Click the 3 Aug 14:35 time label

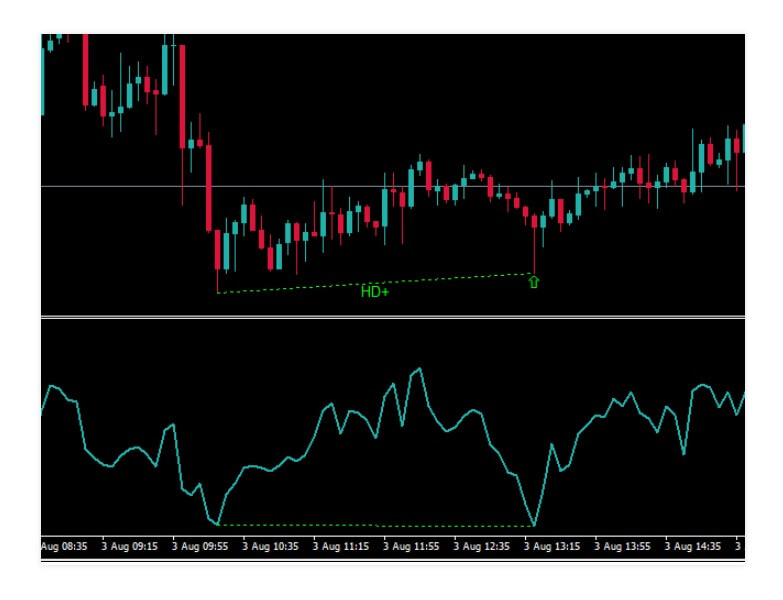pyautogui.click(x=693, y=546)
